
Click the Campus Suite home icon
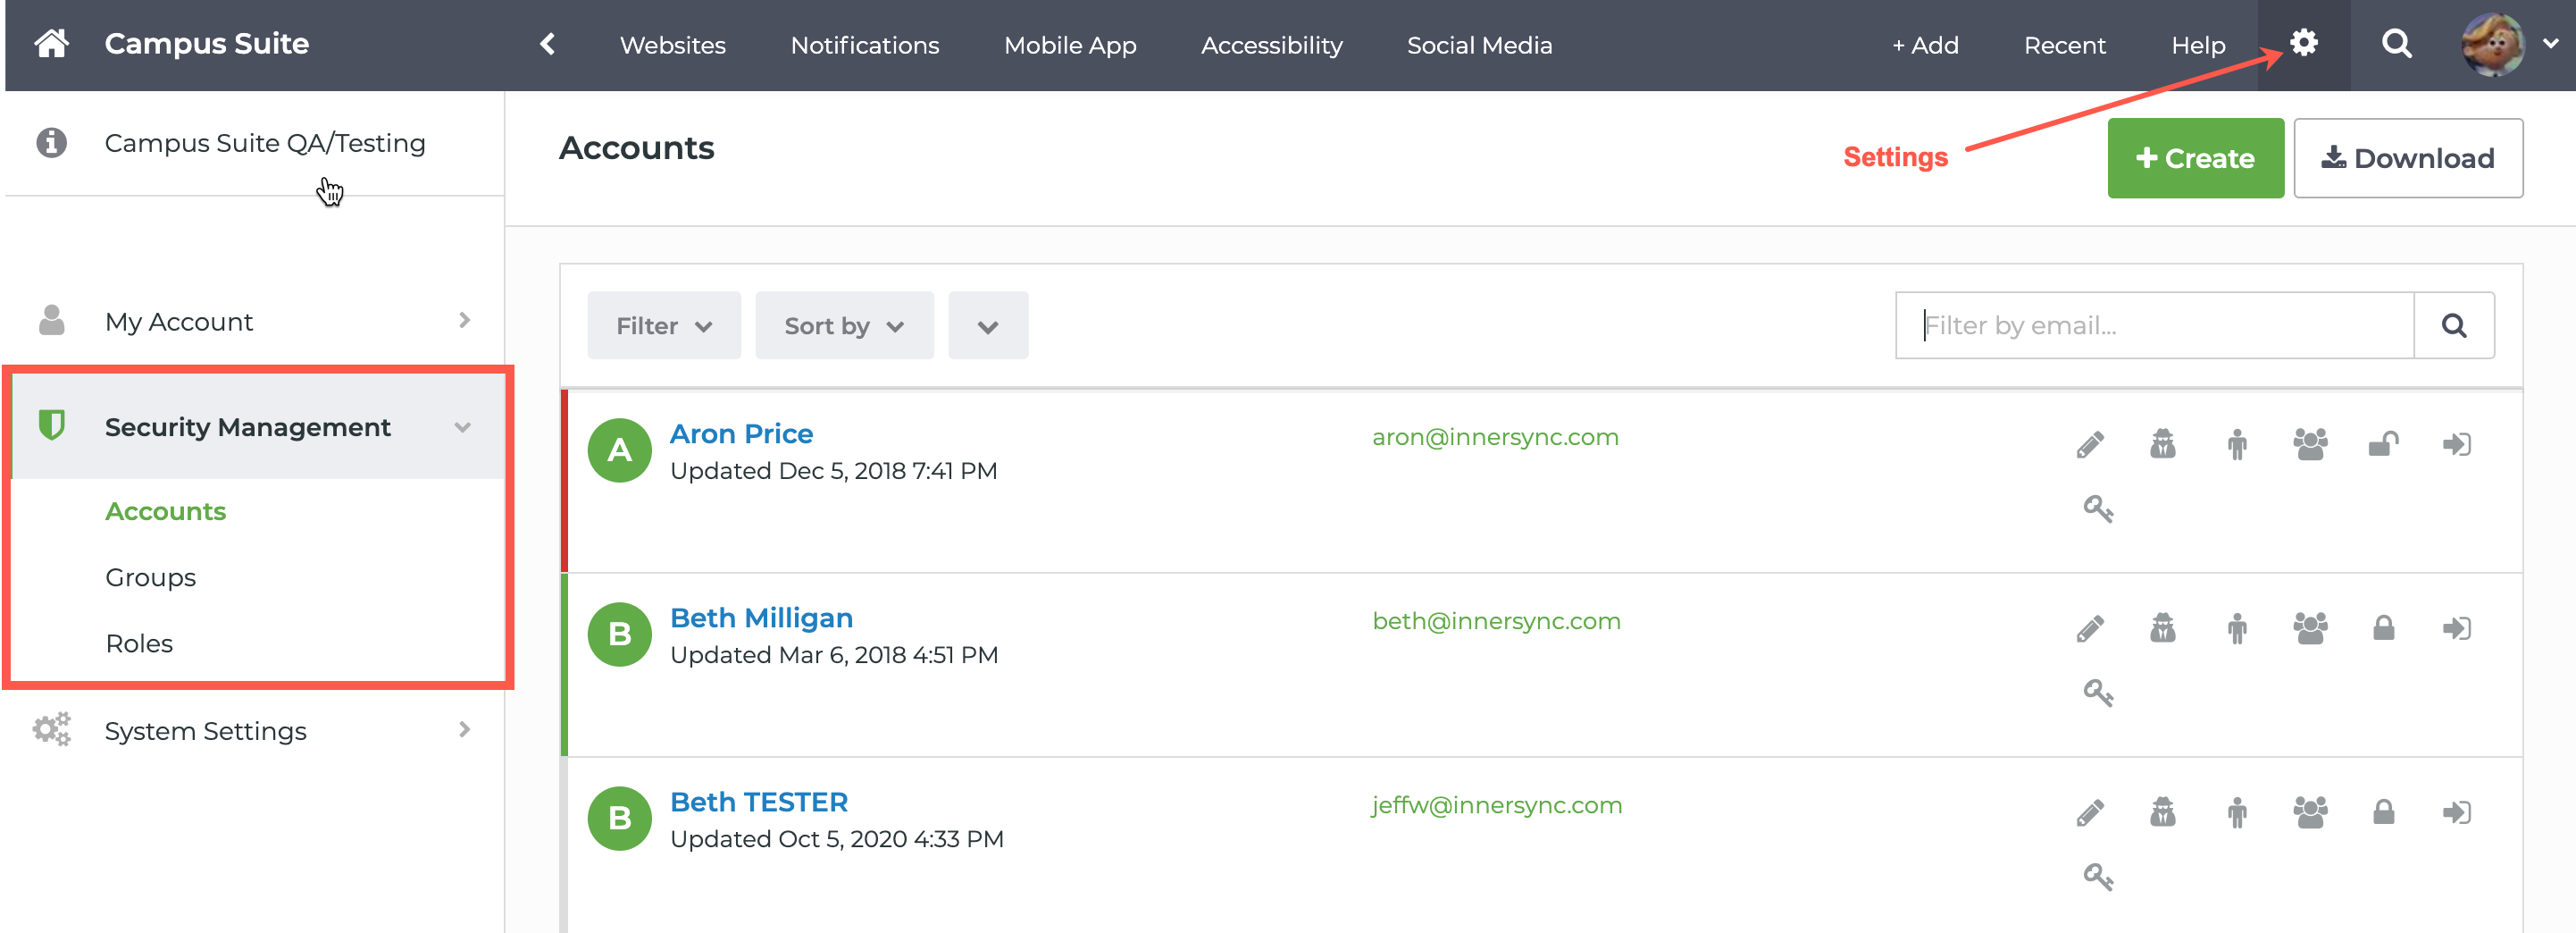[51, 44]
